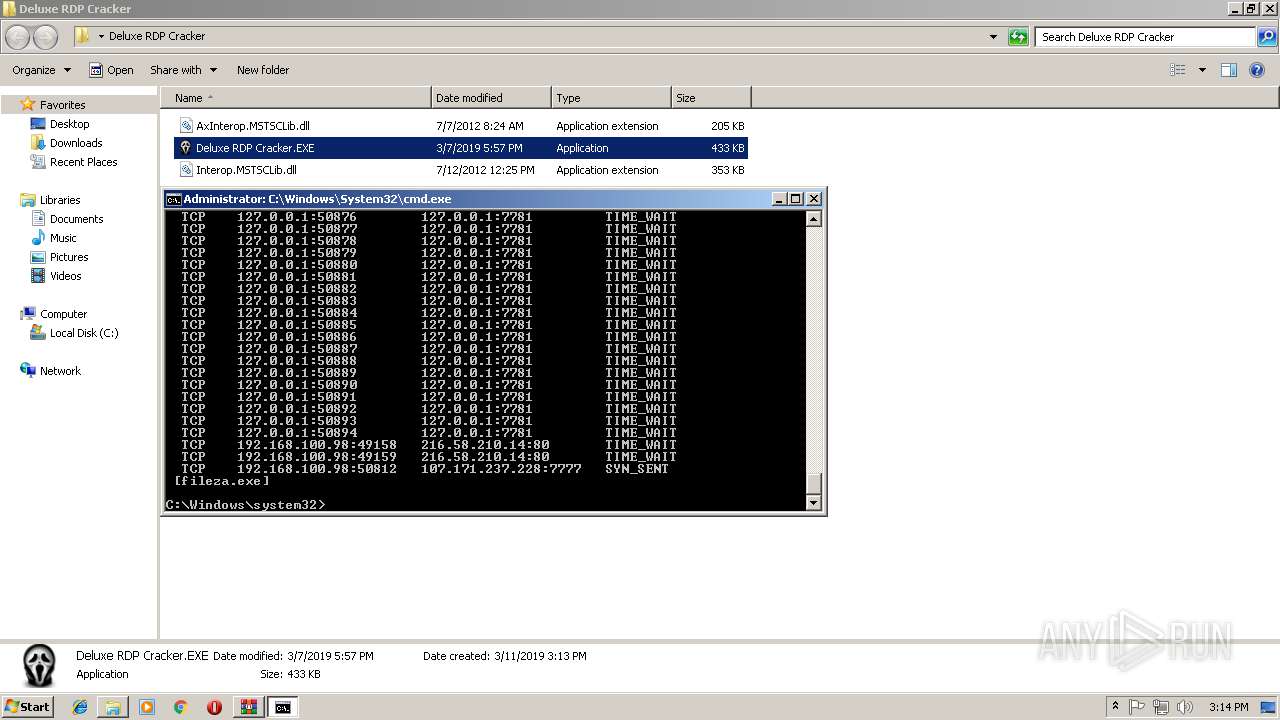Show hidden tray icons arrow
Screen dimensions: 1280x720
pos(1115,707)
